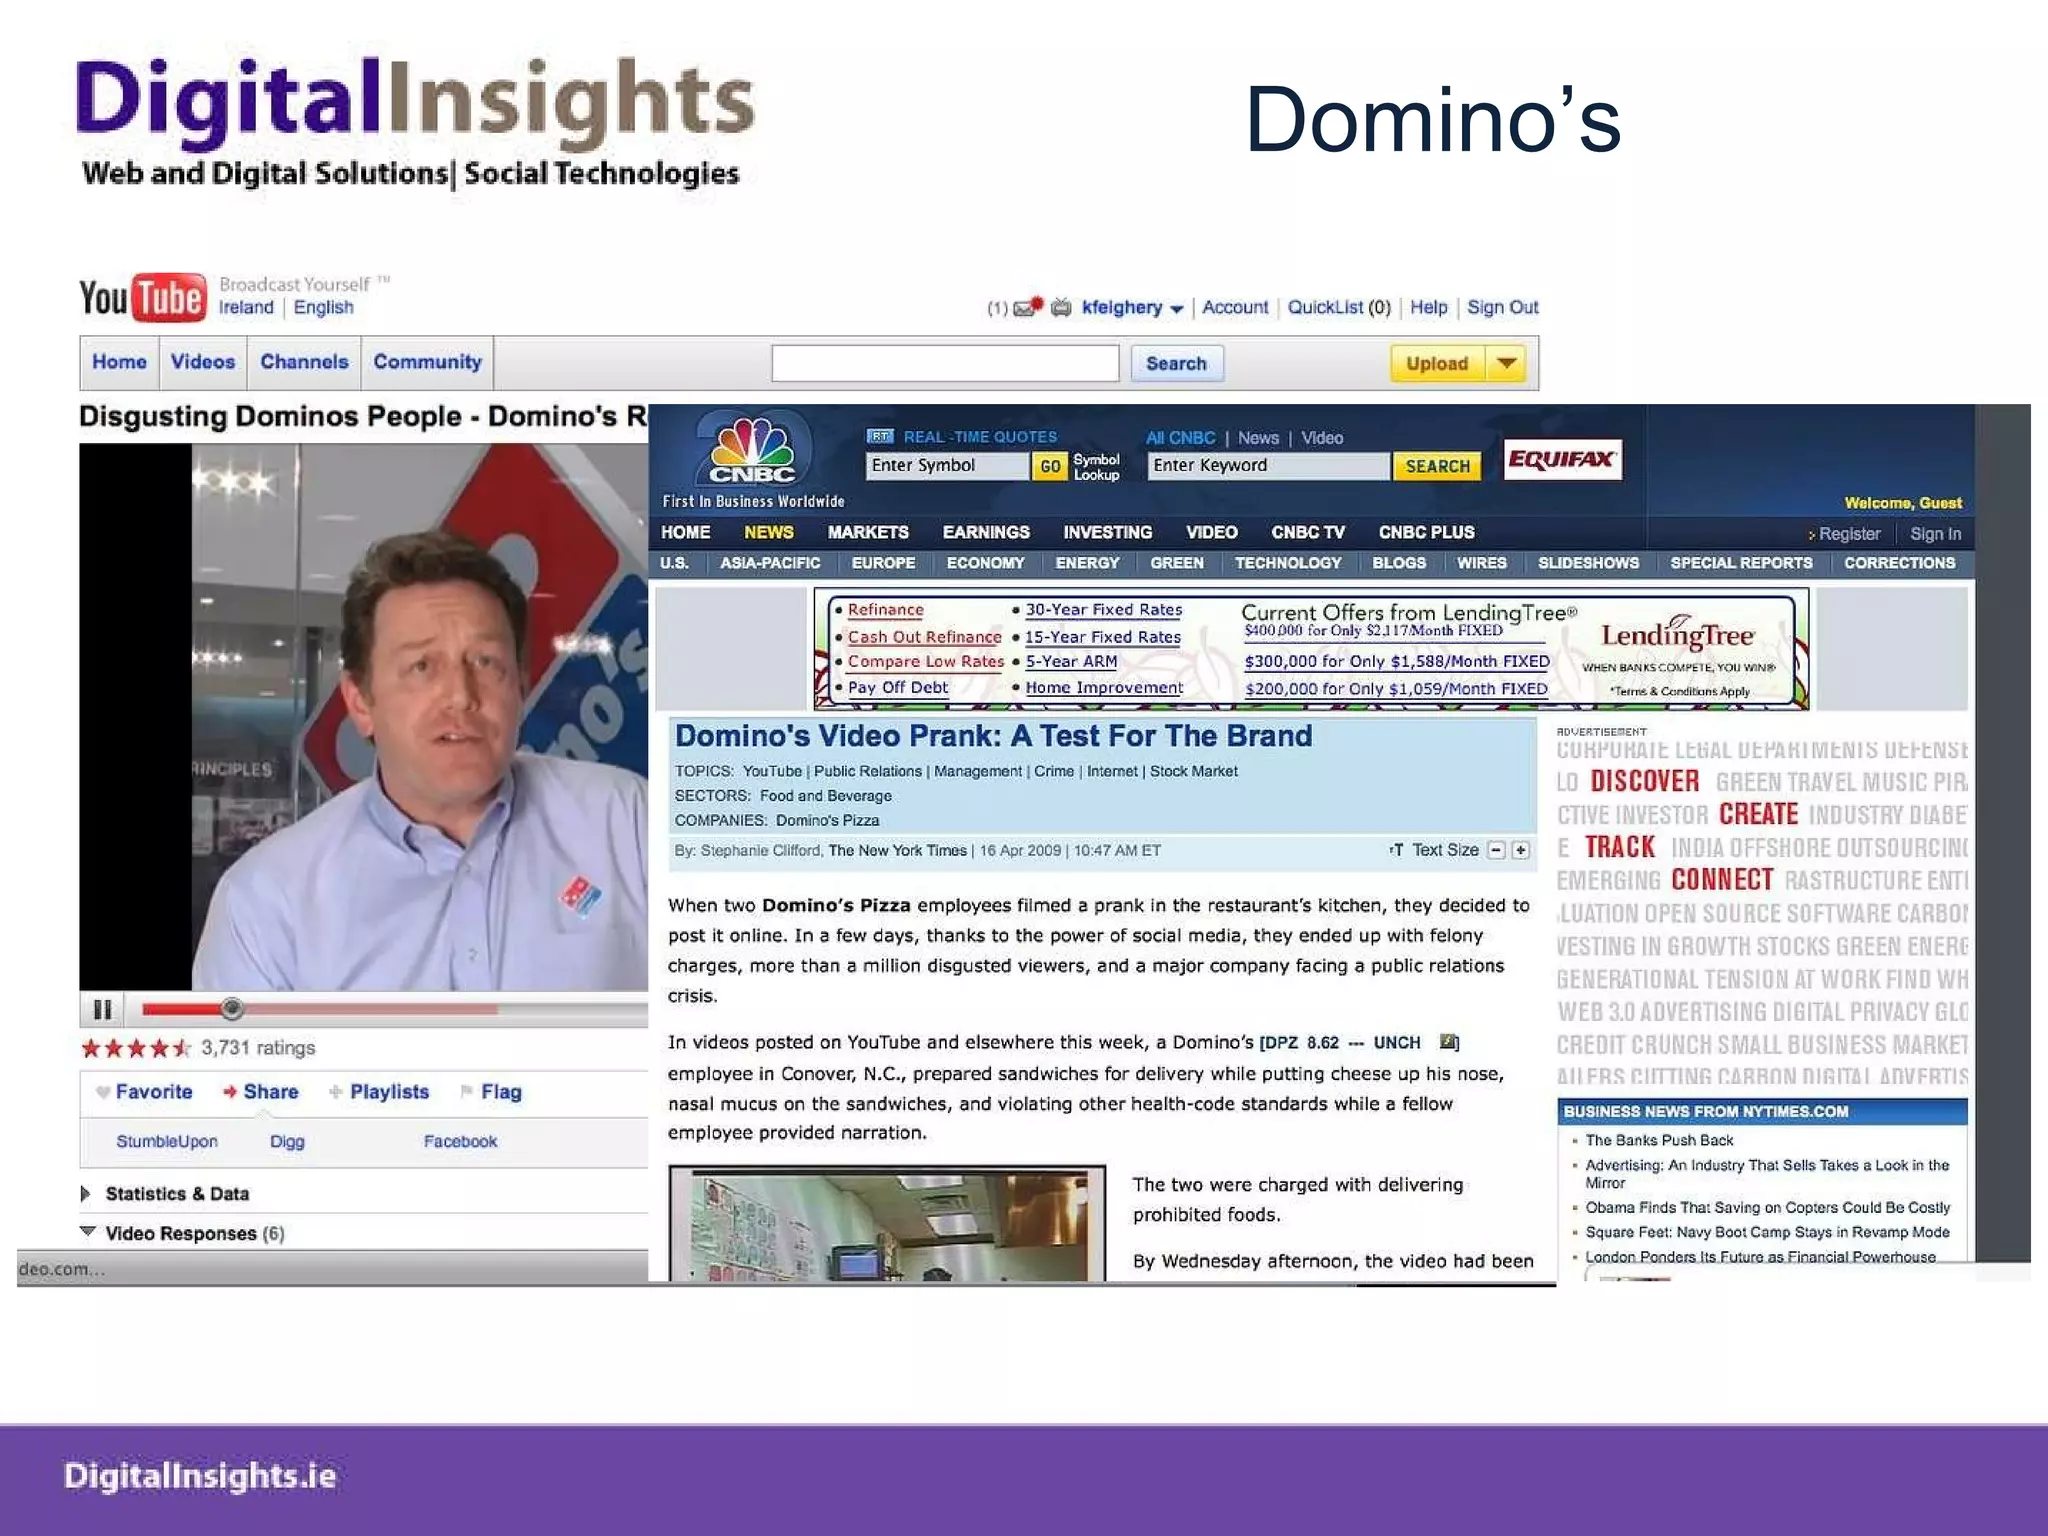The width and height of the screenshot is (2048, 1536).
Task: Open YouTube Home tab
Action: click(x=119, y=362)
